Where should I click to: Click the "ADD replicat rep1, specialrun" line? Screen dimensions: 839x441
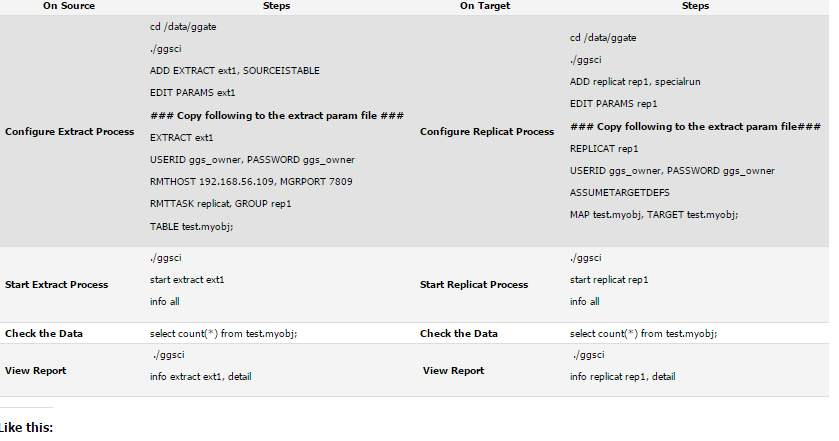[635, 82]
